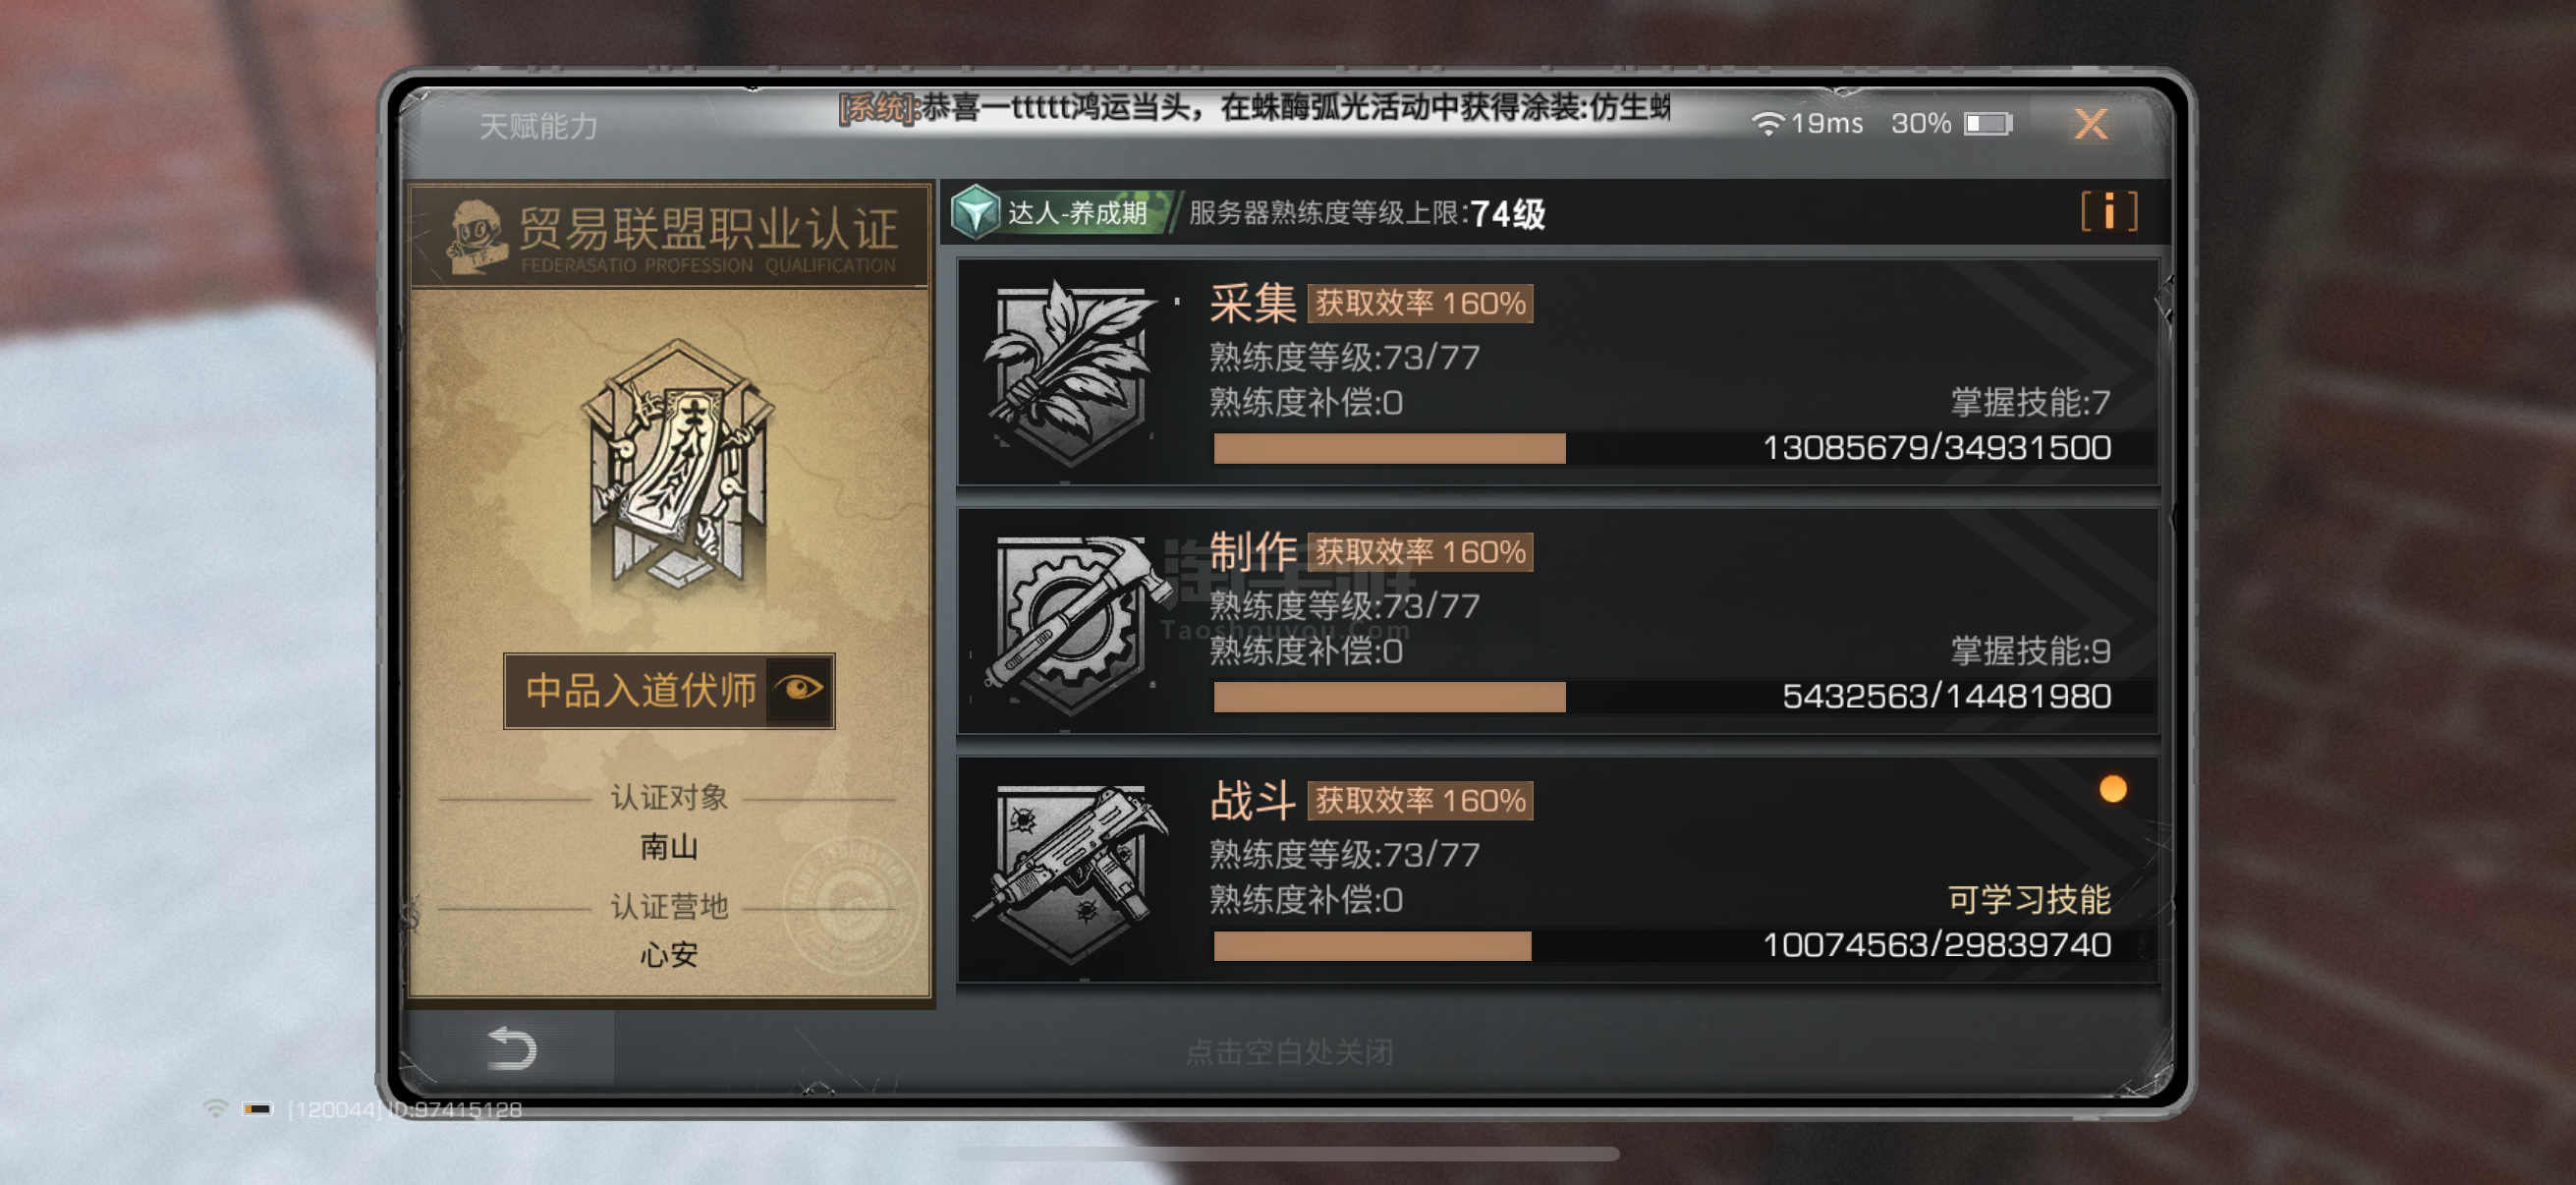Toggle the eye on 中品入道伏师 title
The height and width of the screenshot is (1185, 2576).
(799, 690)
